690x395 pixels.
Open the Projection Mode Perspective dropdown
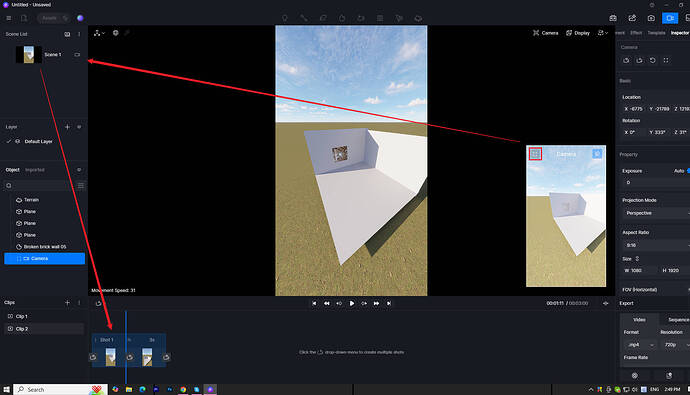point(656,213)
